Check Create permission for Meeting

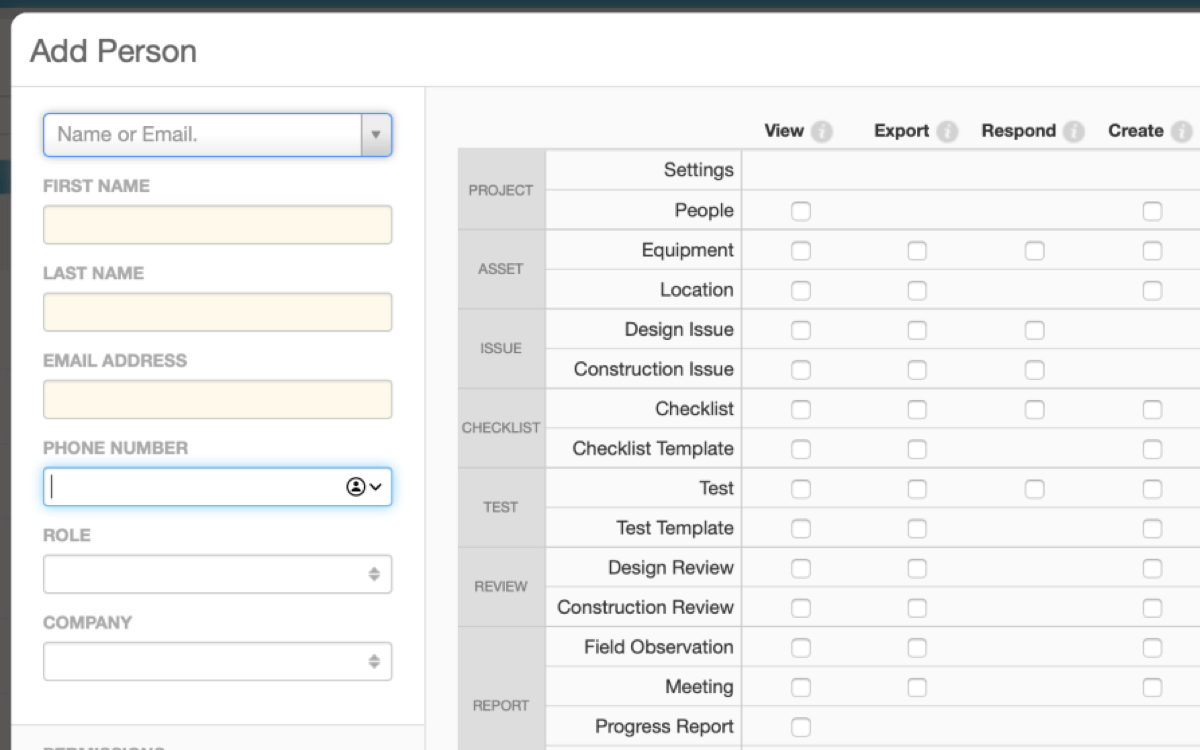[1153, 687]
